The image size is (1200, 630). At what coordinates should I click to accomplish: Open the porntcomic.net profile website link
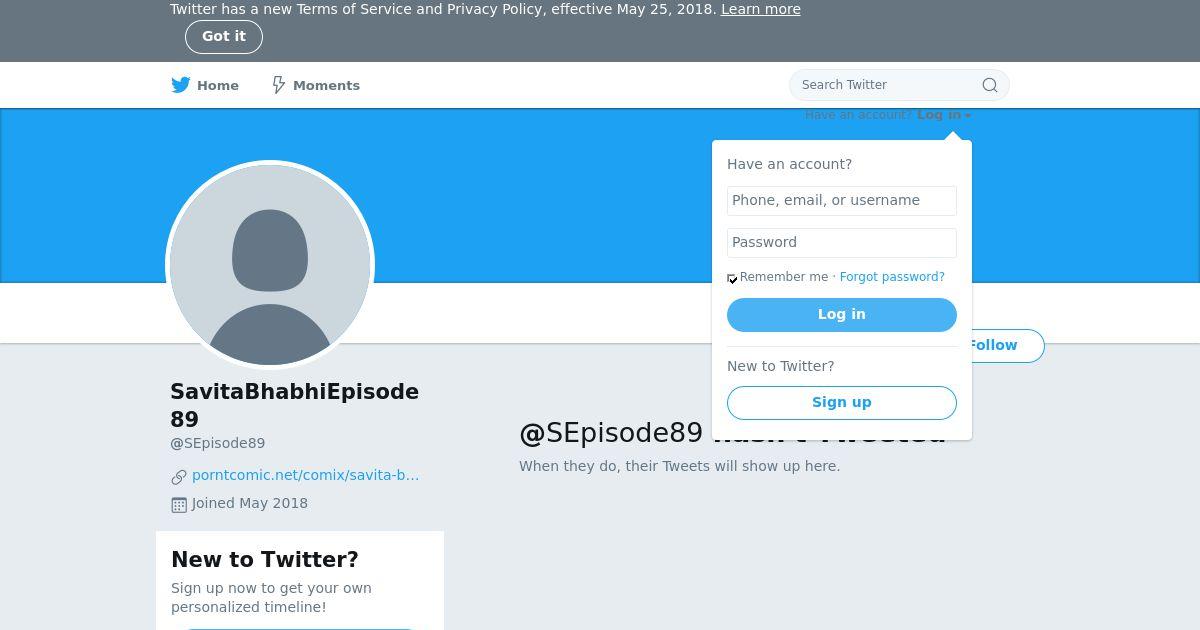305,475
